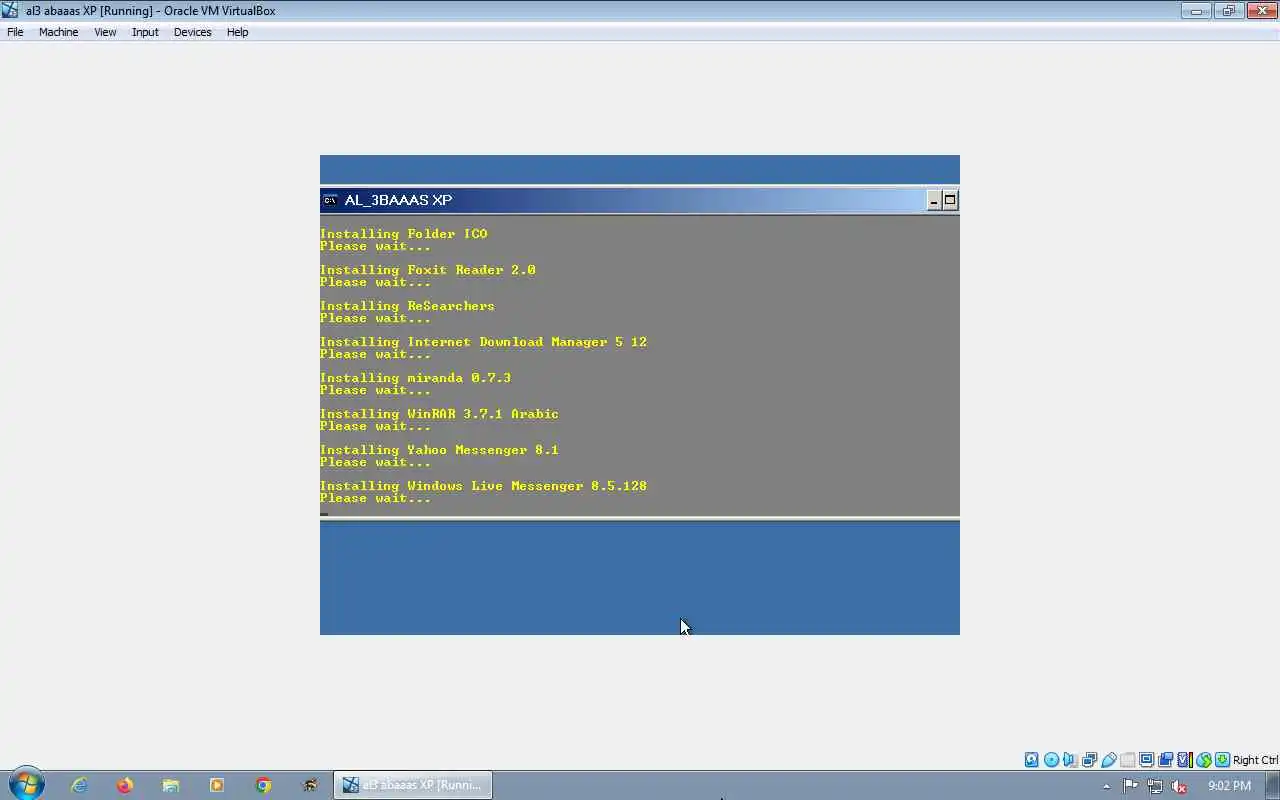
Task: Click the muted volume tray icon
Action: pyautogui.click(x=1179, y=786)
